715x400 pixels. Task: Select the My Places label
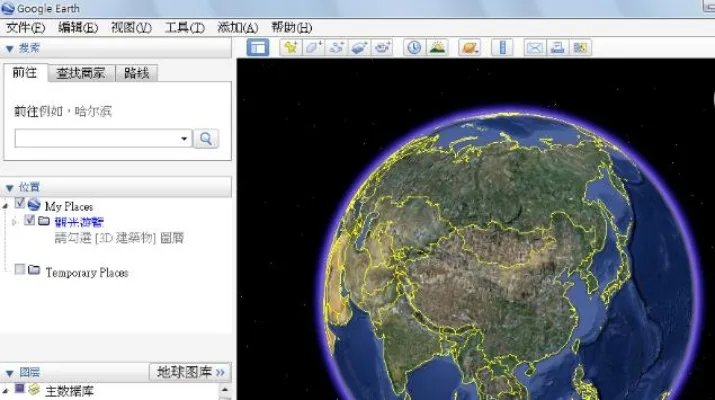coord(69,207)
